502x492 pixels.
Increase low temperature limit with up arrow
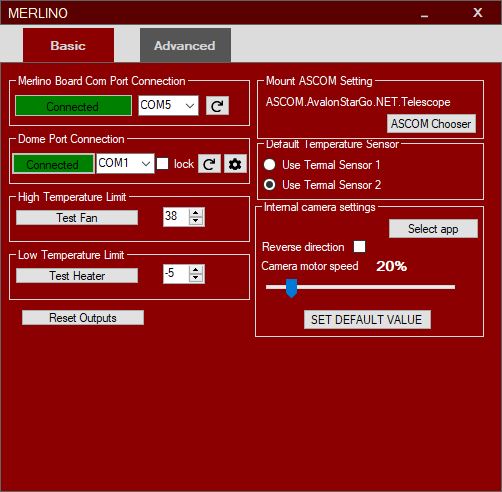pyautogui.click(x=196, y=270)
